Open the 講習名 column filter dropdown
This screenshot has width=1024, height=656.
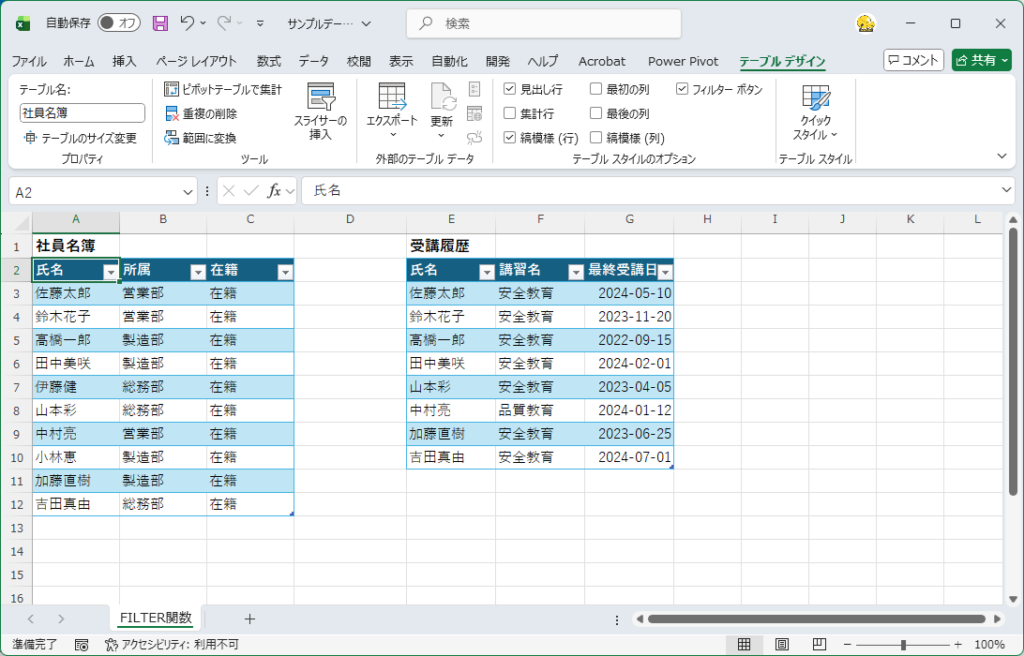575,271
